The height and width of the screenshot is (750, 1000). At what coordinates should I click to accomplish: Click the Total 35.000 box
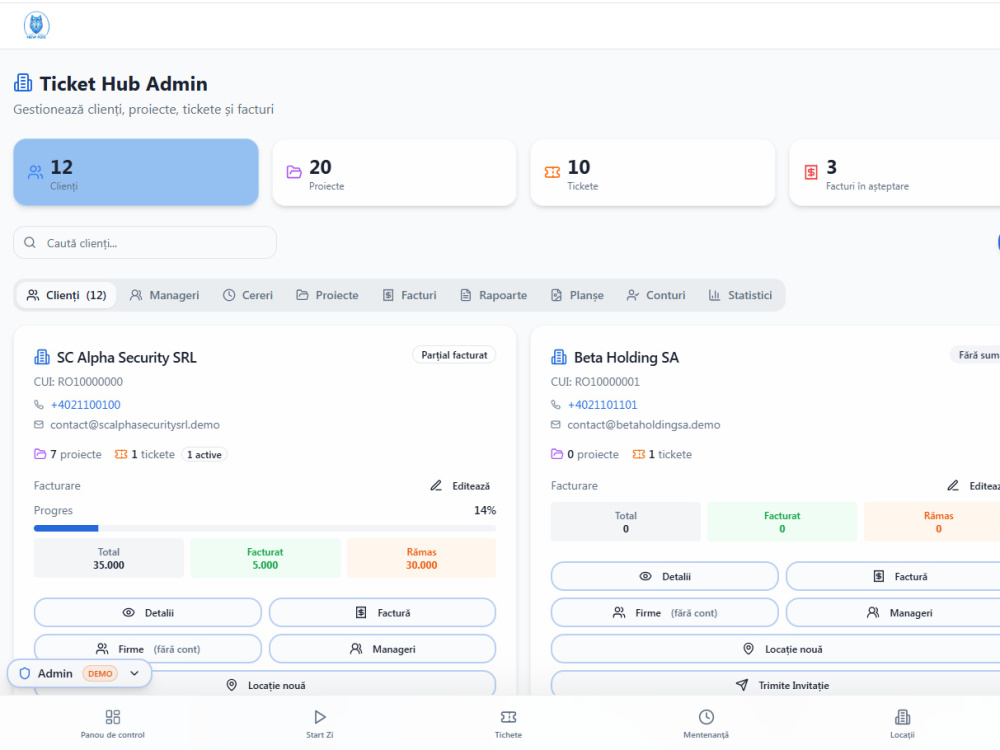(108, 558)
